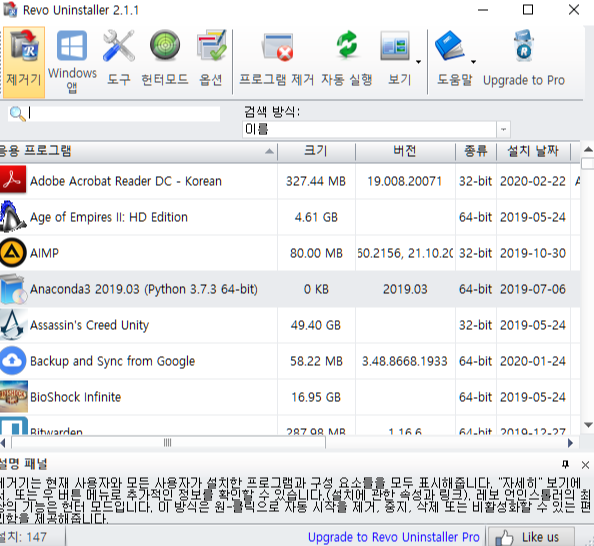
Task: Click the horizontal scrollbar thumb
Action: (168, 443)
